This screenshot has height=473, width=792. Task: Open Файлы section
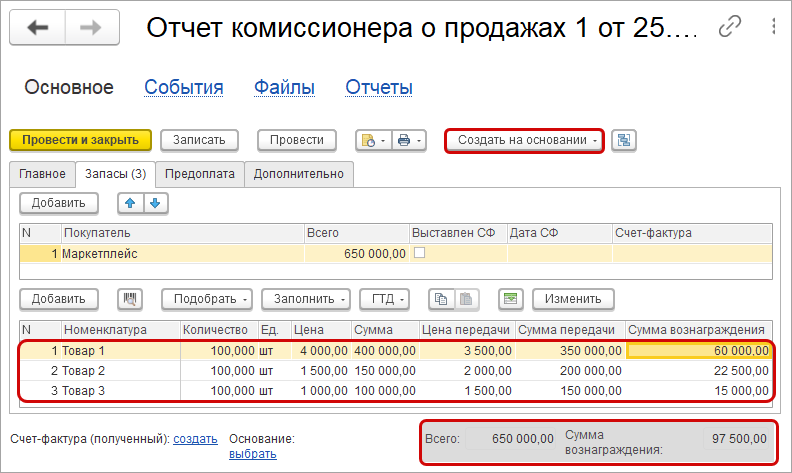284,87
